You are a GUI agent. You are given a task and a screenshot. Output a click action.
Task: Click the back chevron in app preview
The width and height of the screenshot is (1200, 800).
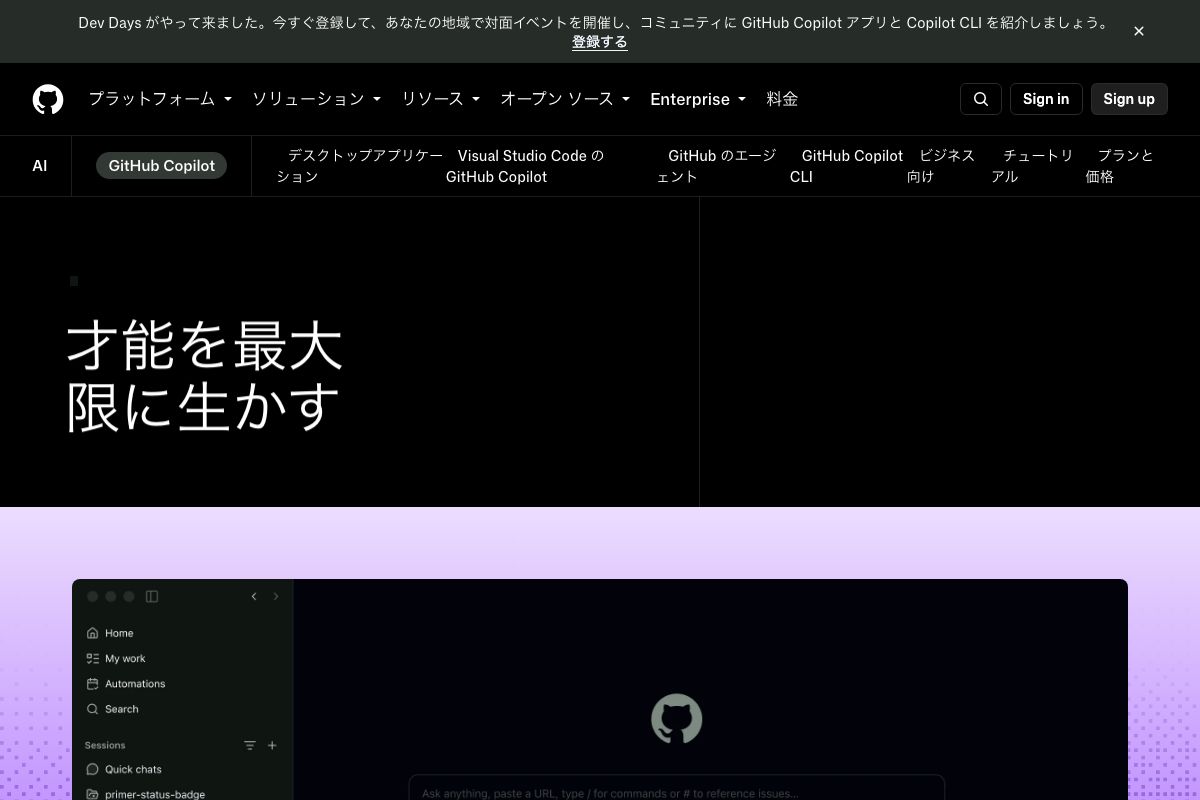pos(254,596)
